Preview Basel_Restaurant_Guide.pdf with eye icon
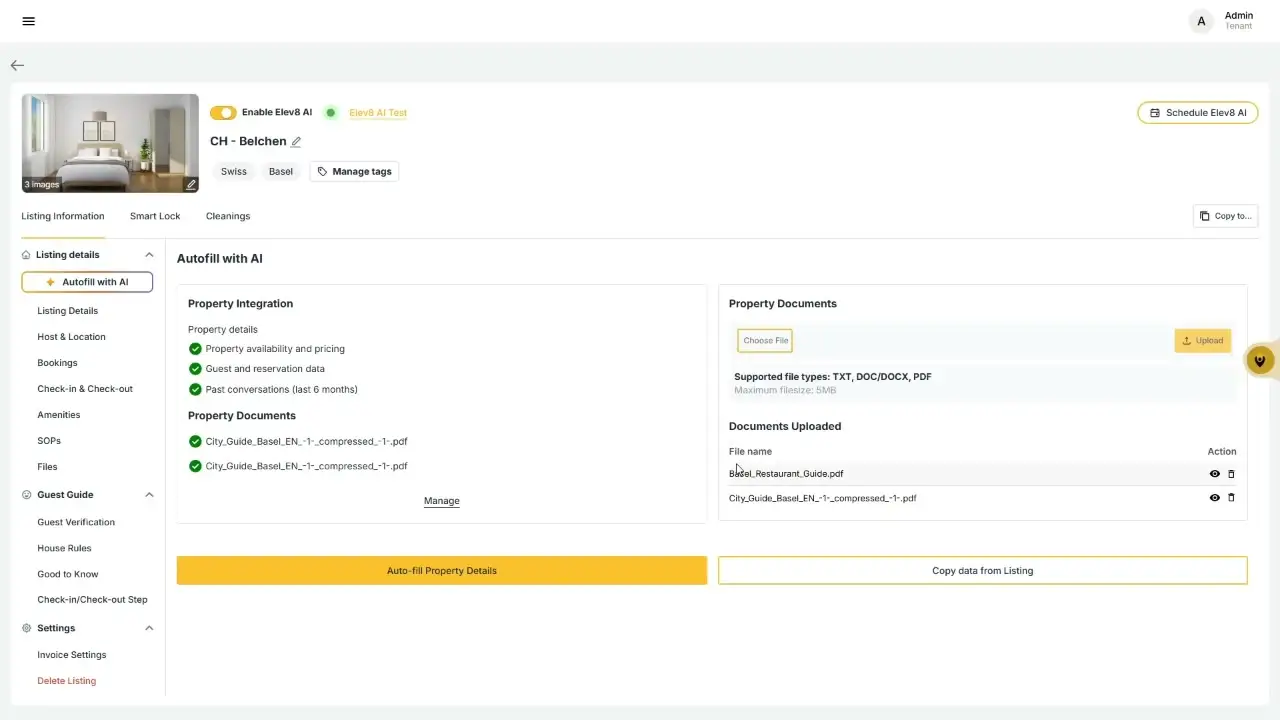The image size is (1280, 720). pyautogui.click(x=1215, y=474)
